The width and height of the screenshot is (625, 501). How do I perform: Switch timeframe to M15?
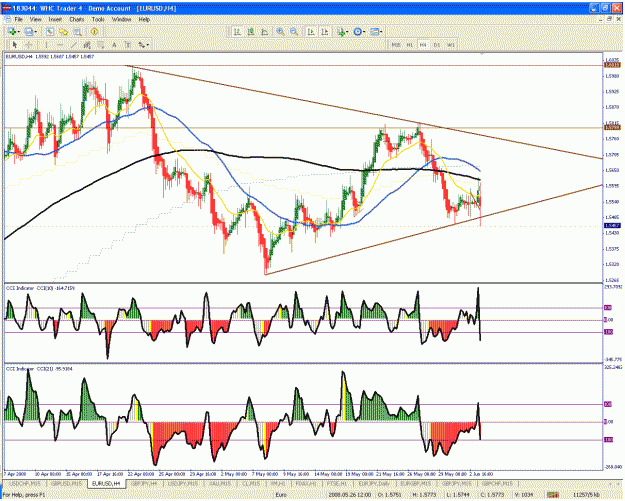(x=396, y=45)
